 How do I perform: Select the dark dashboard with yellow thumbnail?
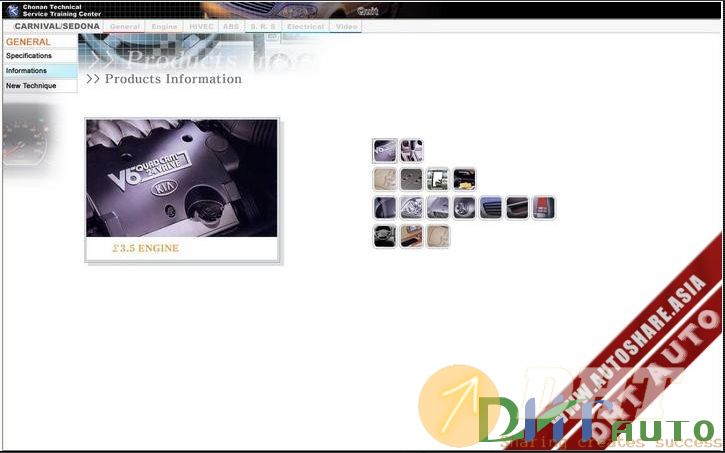click(x=464, y=179)
